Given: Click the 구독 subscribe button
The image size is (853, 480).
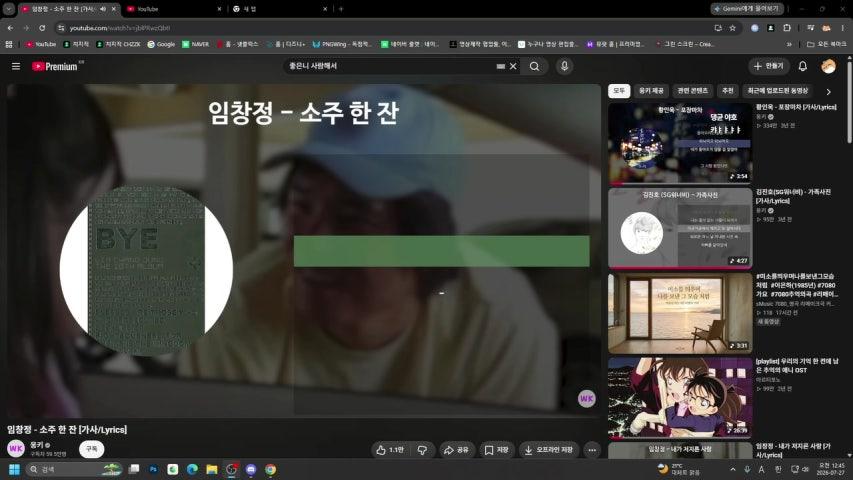Looking at the screenshot, I should click(91, 448).
